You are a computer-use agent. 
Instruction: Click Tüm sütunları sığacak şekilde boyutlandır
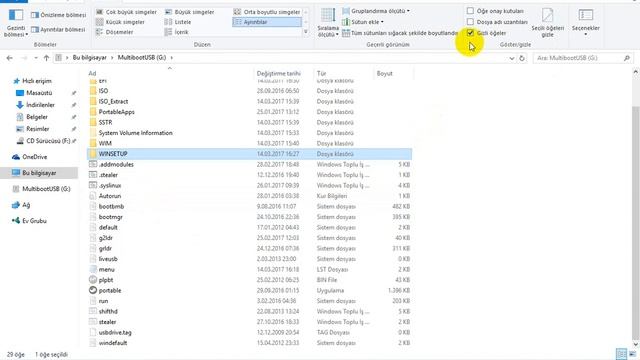[400, 33]
